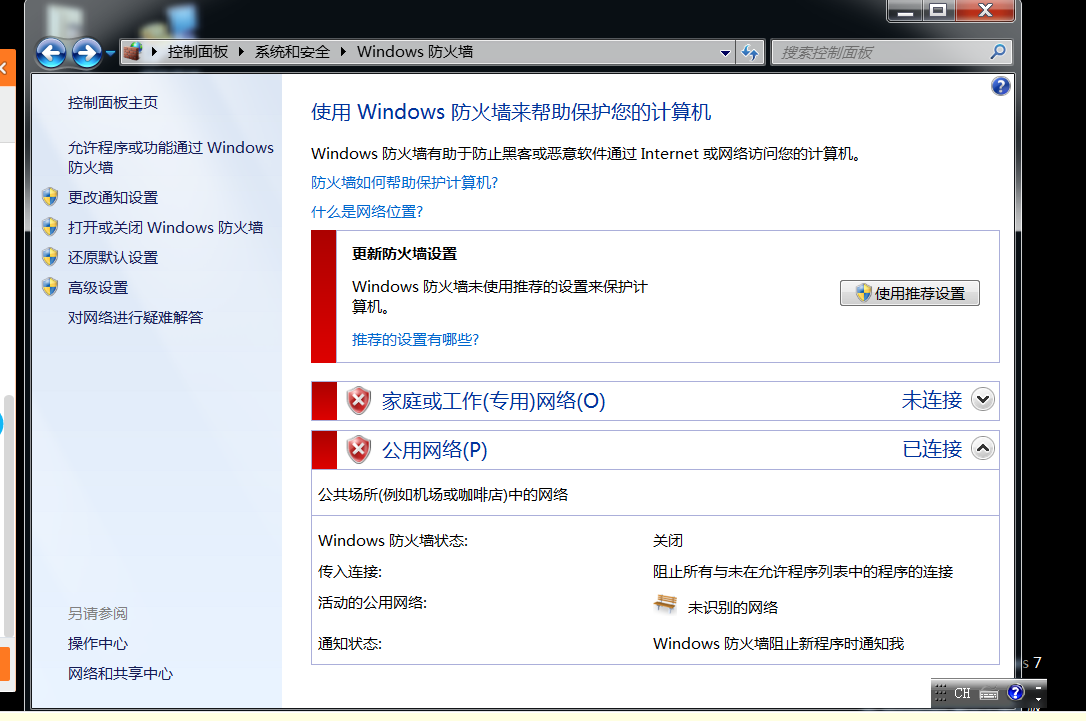Click red shield icon beside 公用网络(P)
Image resolution: width=1086 pixels, height=721 pixels.
pos(359,449)
